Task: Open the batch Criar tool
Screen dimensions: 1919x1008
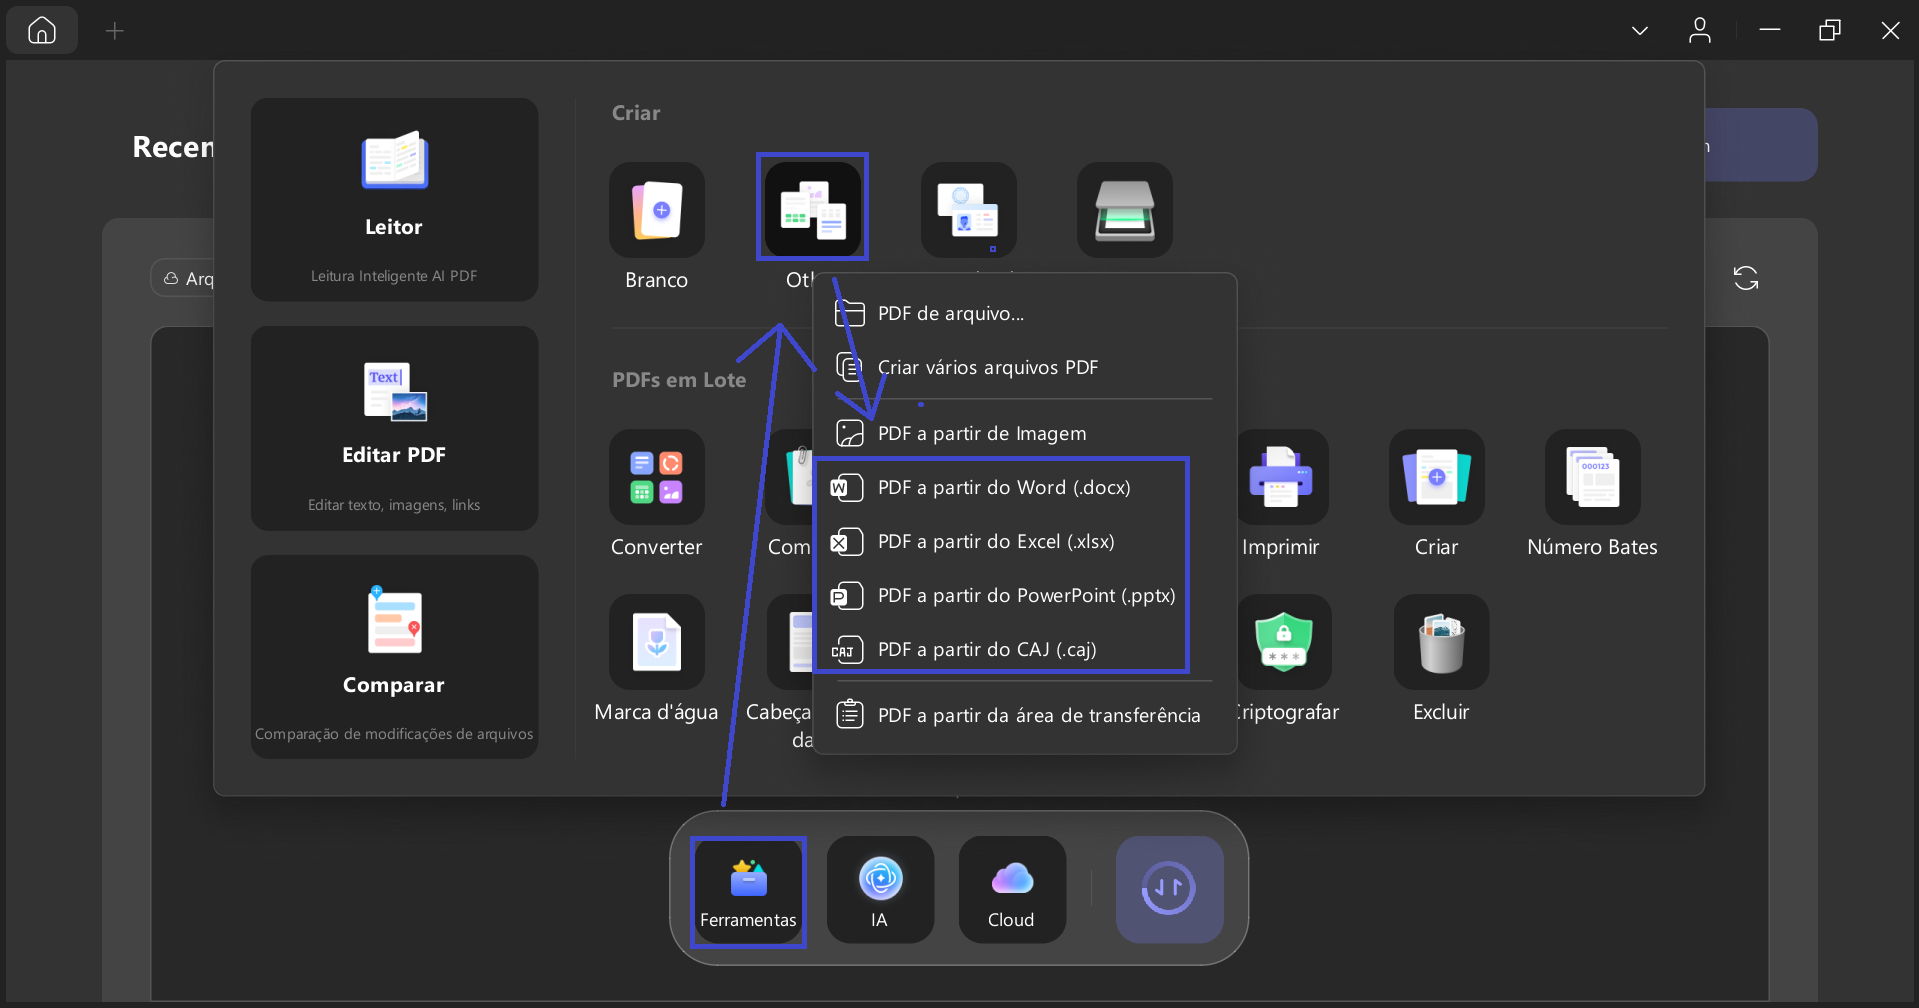Action: [1437, 477]
